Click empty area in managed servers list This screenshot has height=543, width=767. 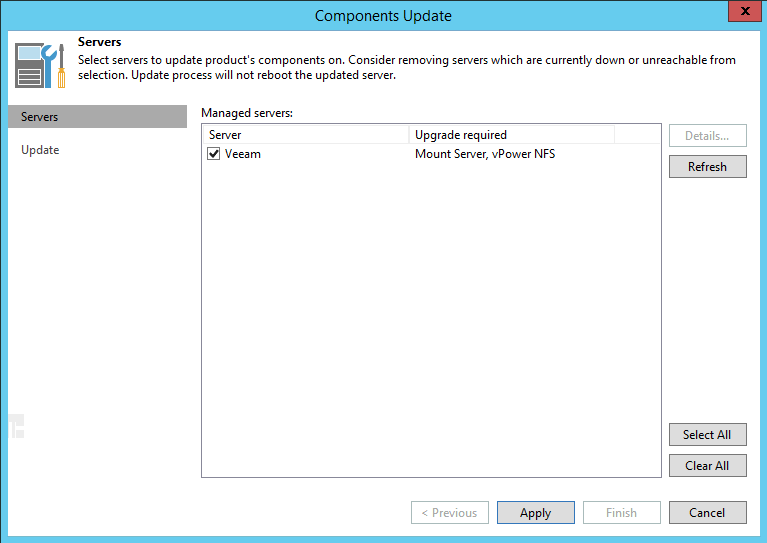430,320
